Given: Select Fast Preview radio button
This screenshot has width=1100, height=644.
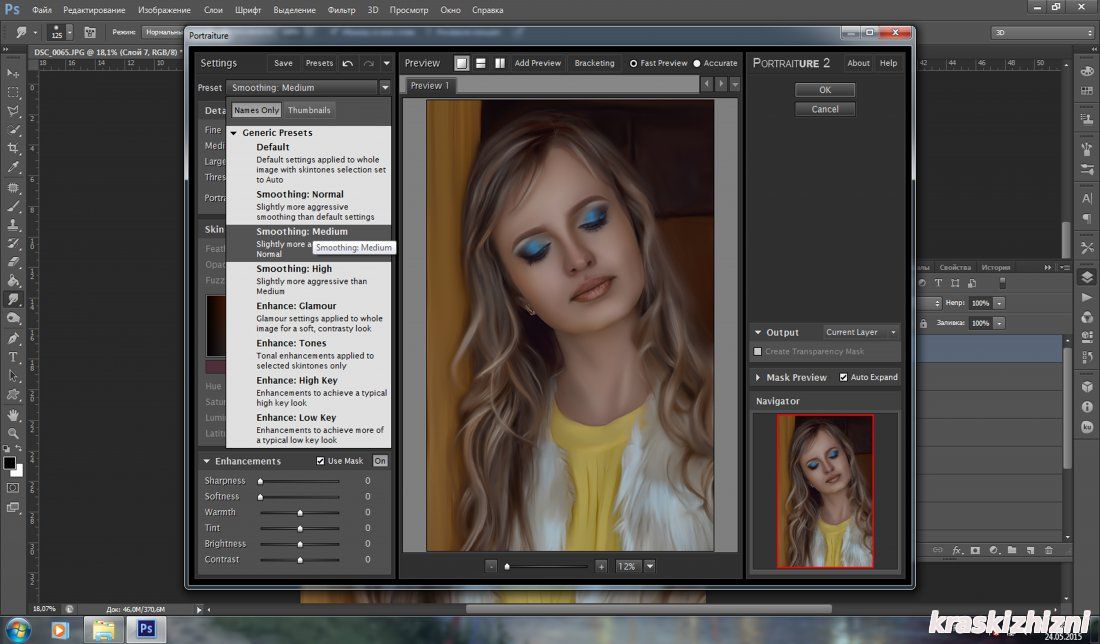Looking at the screenshot, I should [633, 63].
